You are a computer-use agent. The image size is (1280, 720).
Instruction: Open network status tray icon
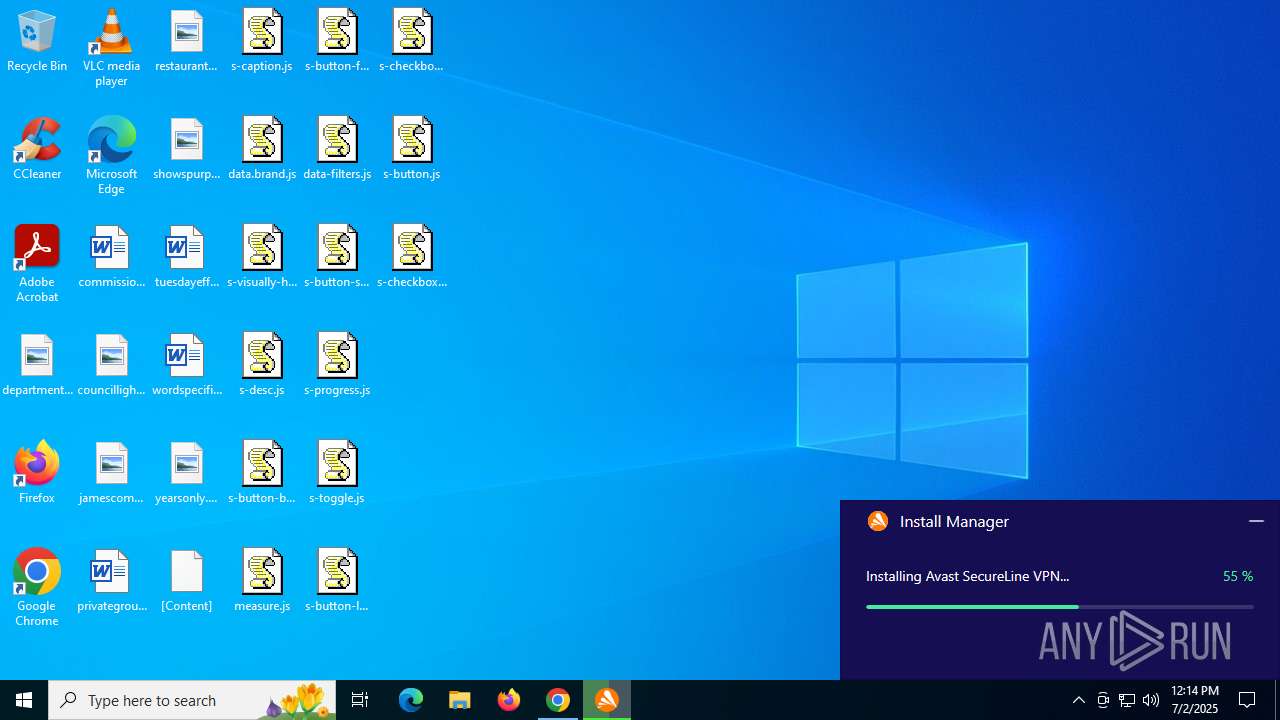[1127, 700]
